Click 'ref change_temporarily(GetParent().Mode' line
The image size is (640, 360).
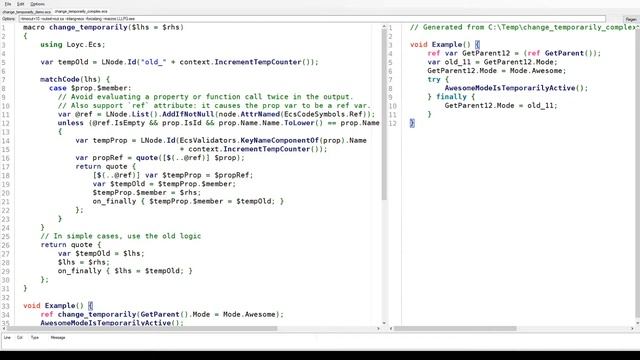[x=162, y=314]
